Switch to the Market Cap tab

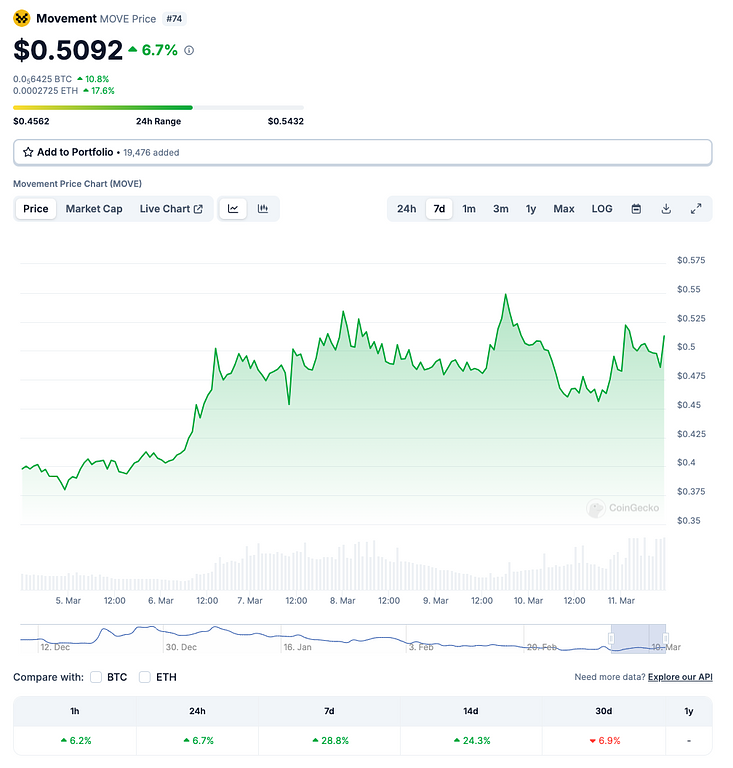tap(94, 209)
